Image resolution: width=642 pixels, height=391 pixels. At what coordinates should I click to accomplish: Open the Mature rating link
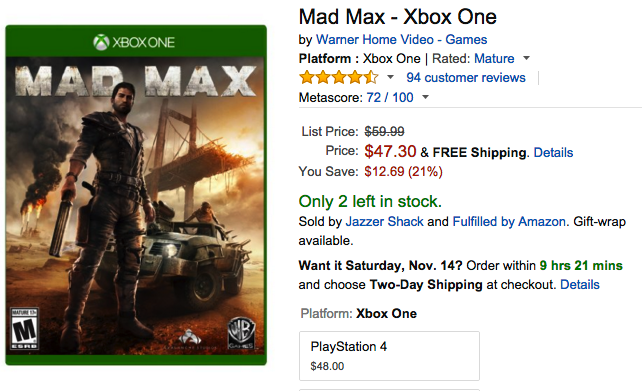494,59
